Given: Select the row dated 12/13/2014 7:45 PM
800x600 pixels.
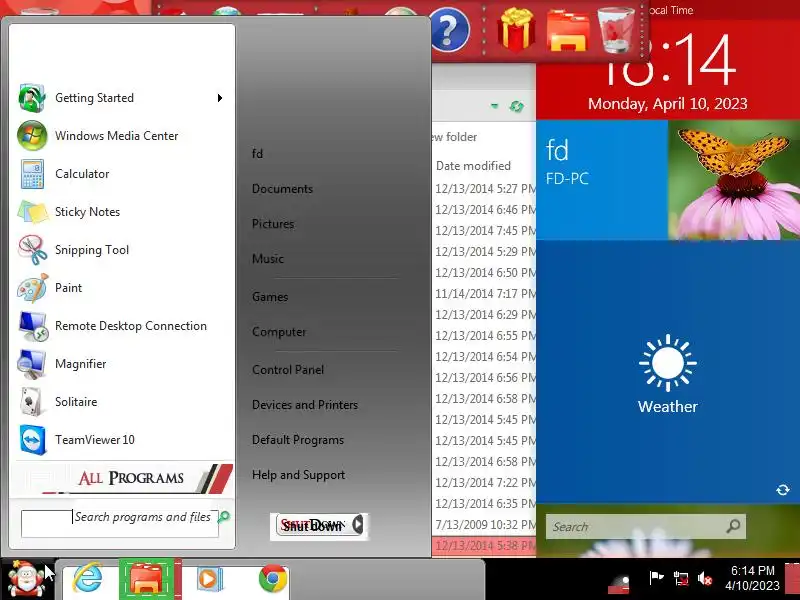Looking at the screenshot, I should pyautogui.click(x=484, y=231).
